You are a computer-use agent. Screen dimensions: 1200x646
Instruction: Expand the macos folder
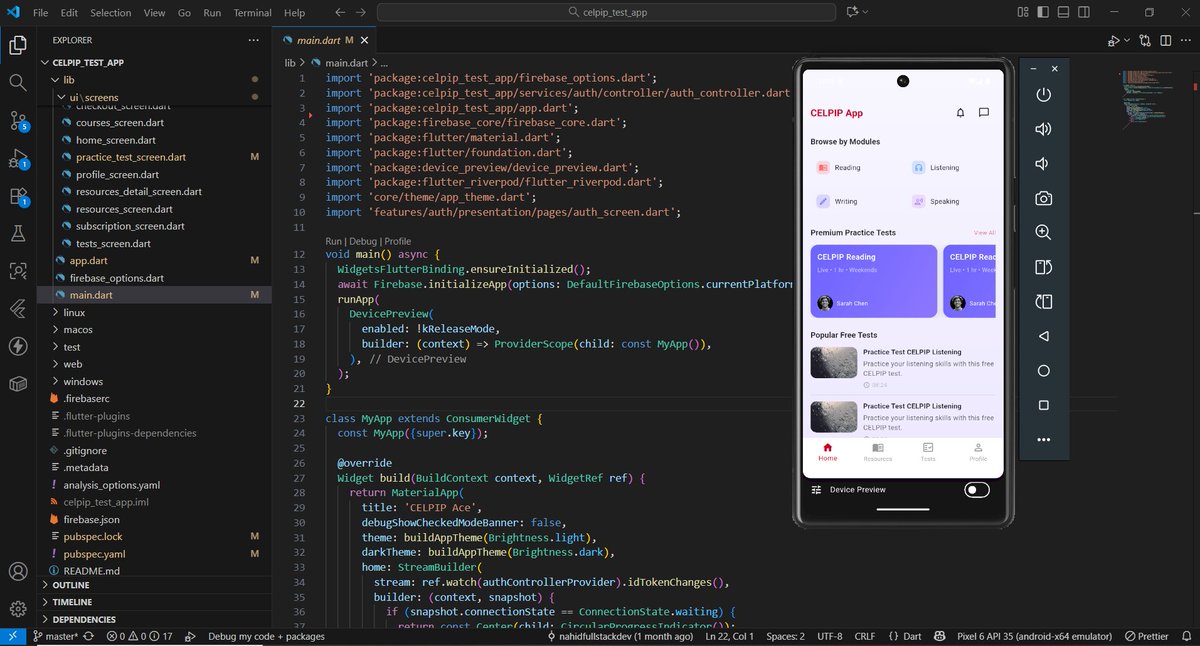[78, 330]
